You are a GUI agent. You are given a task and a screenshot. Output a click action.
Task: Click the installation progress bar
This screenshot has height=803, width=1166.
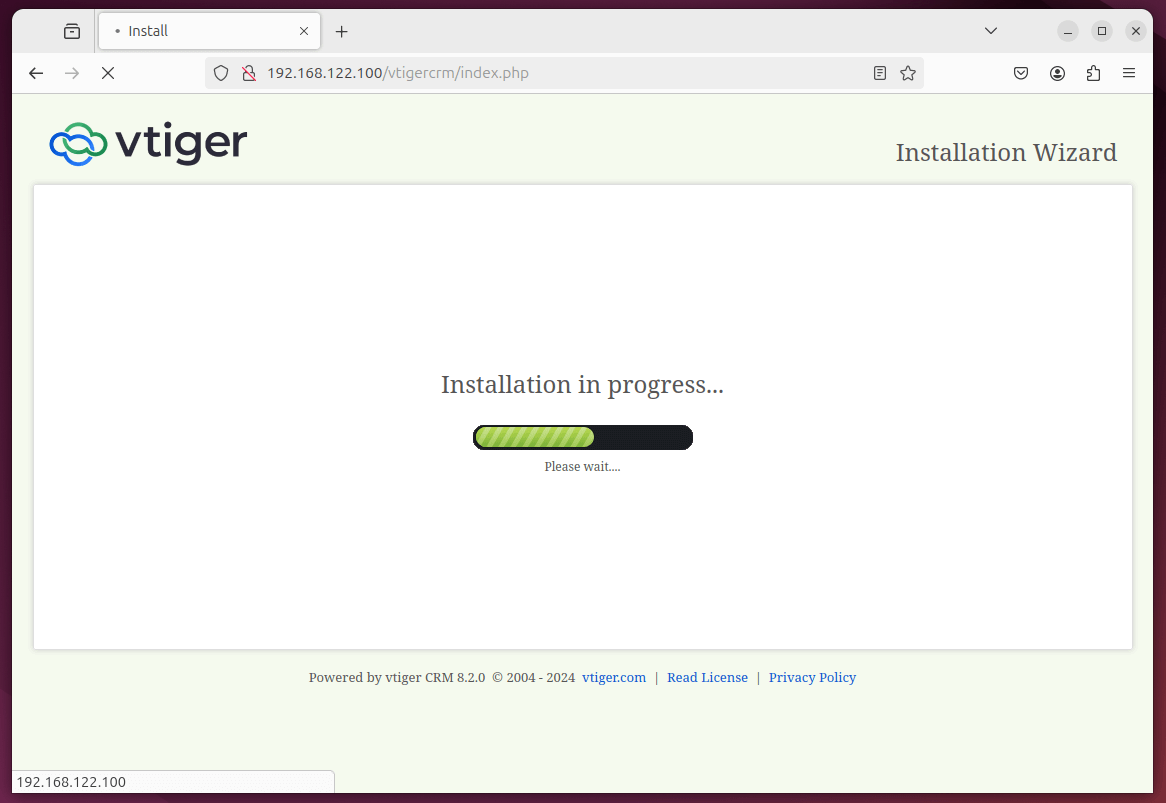point(582,437)
